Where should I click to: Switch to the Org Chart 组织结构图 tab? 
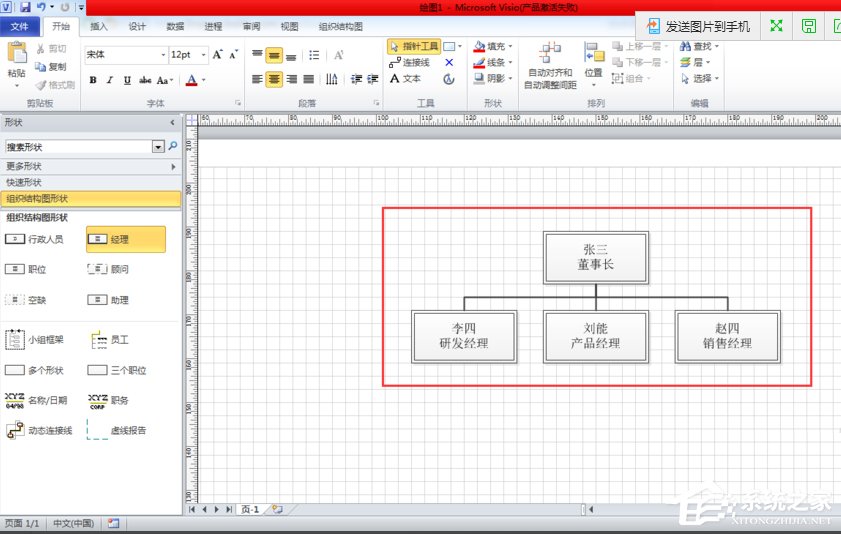coord(341,26)
